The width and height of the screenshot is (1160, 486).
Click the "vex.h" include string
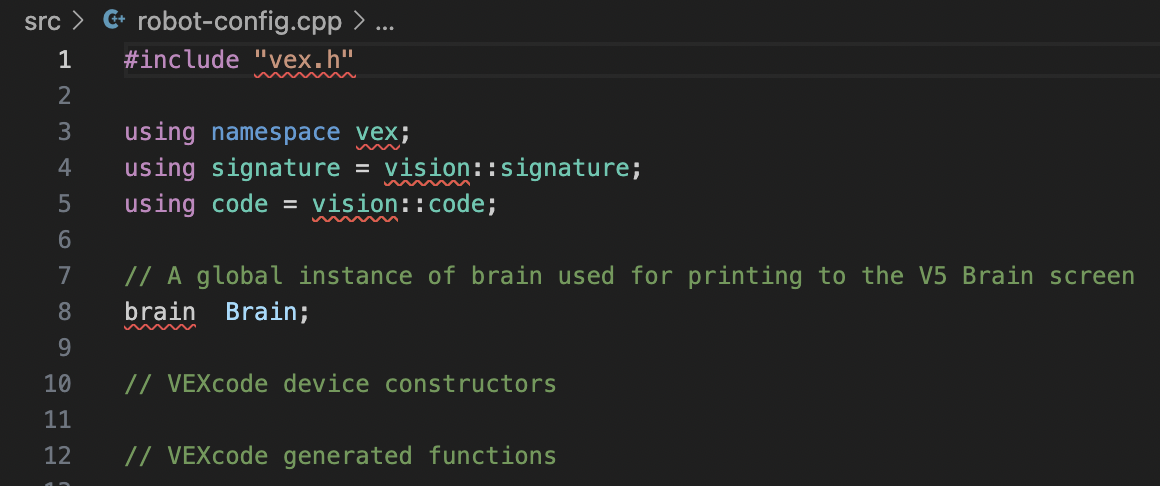click(x=305, y=60)
